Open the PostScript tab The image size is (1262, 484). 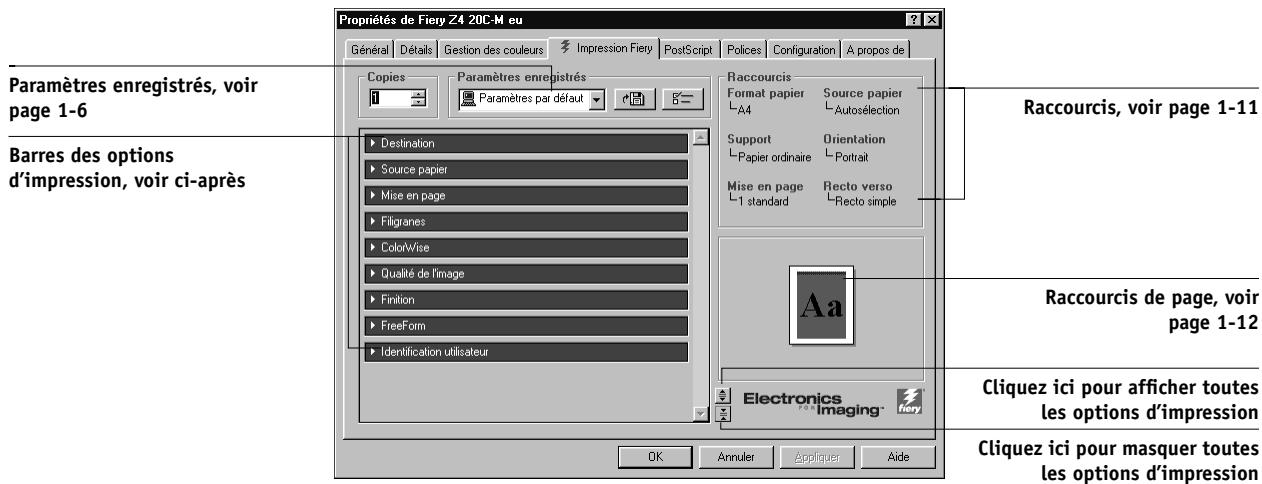point(689,49)
